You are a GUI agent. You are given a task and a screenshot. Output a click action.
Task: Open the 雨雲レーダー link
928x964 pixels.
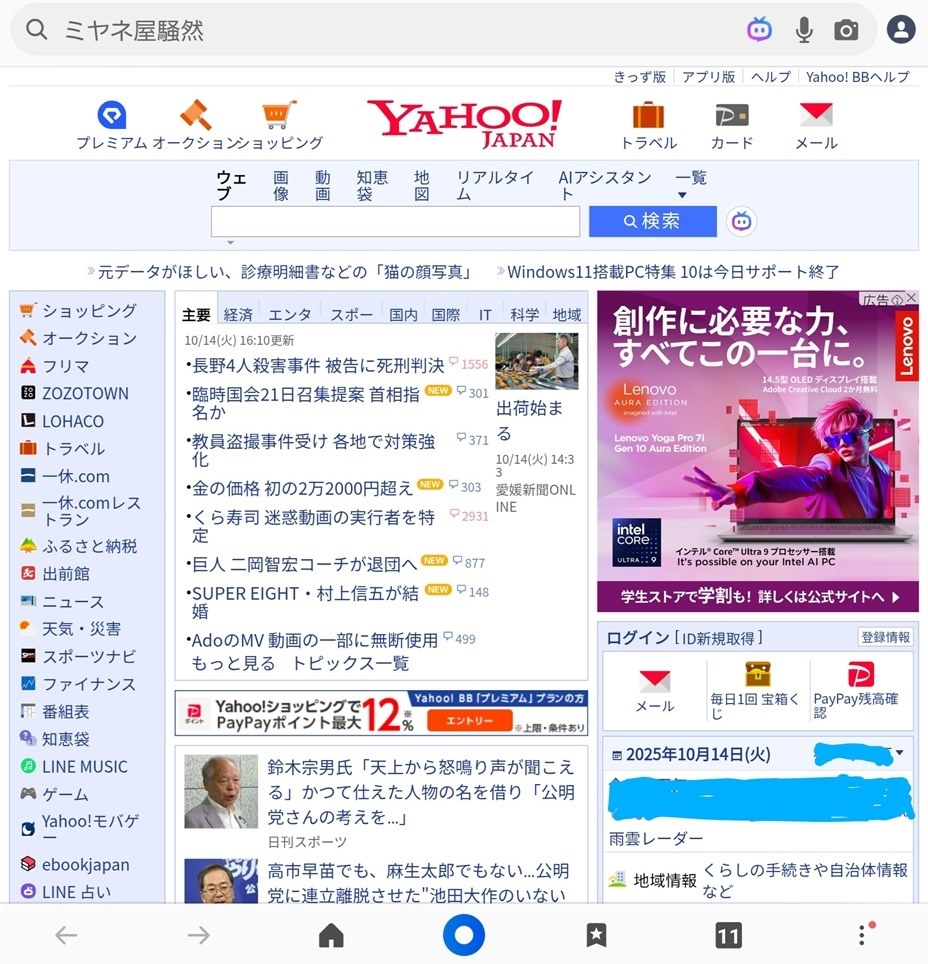[656, 839]
